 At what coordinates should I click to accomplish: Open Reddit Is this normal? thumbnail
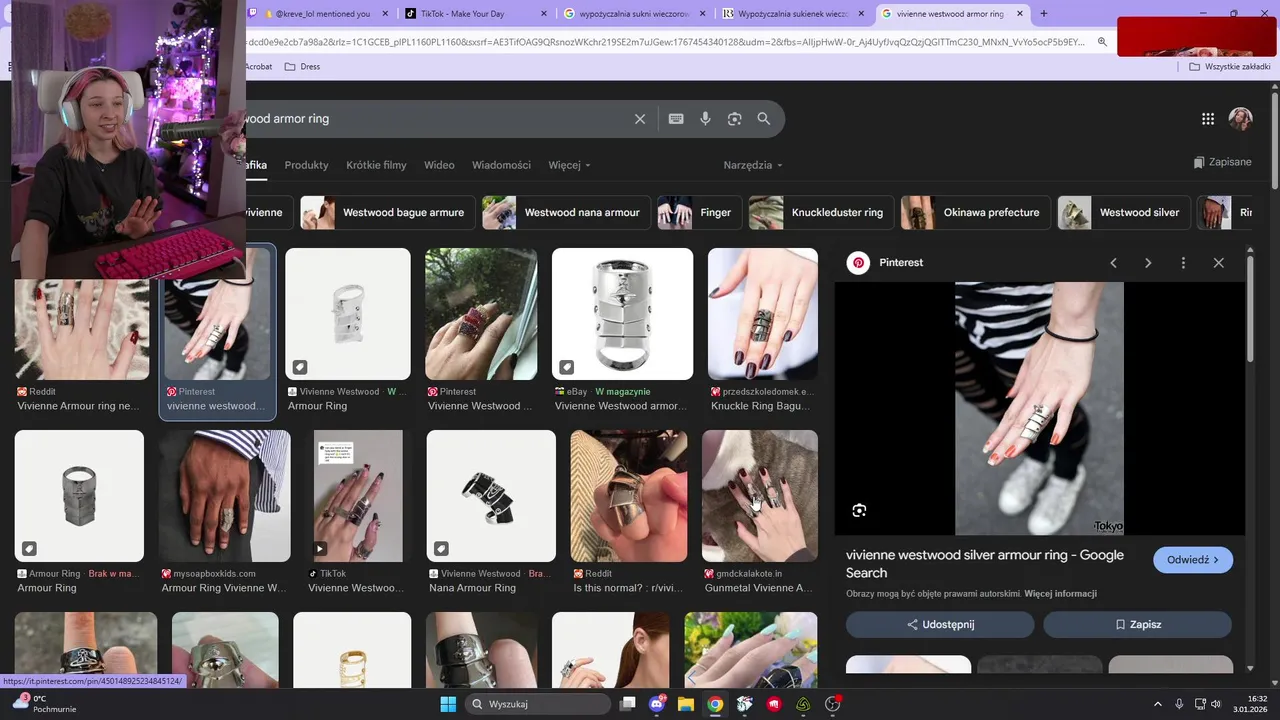[629, 496]
